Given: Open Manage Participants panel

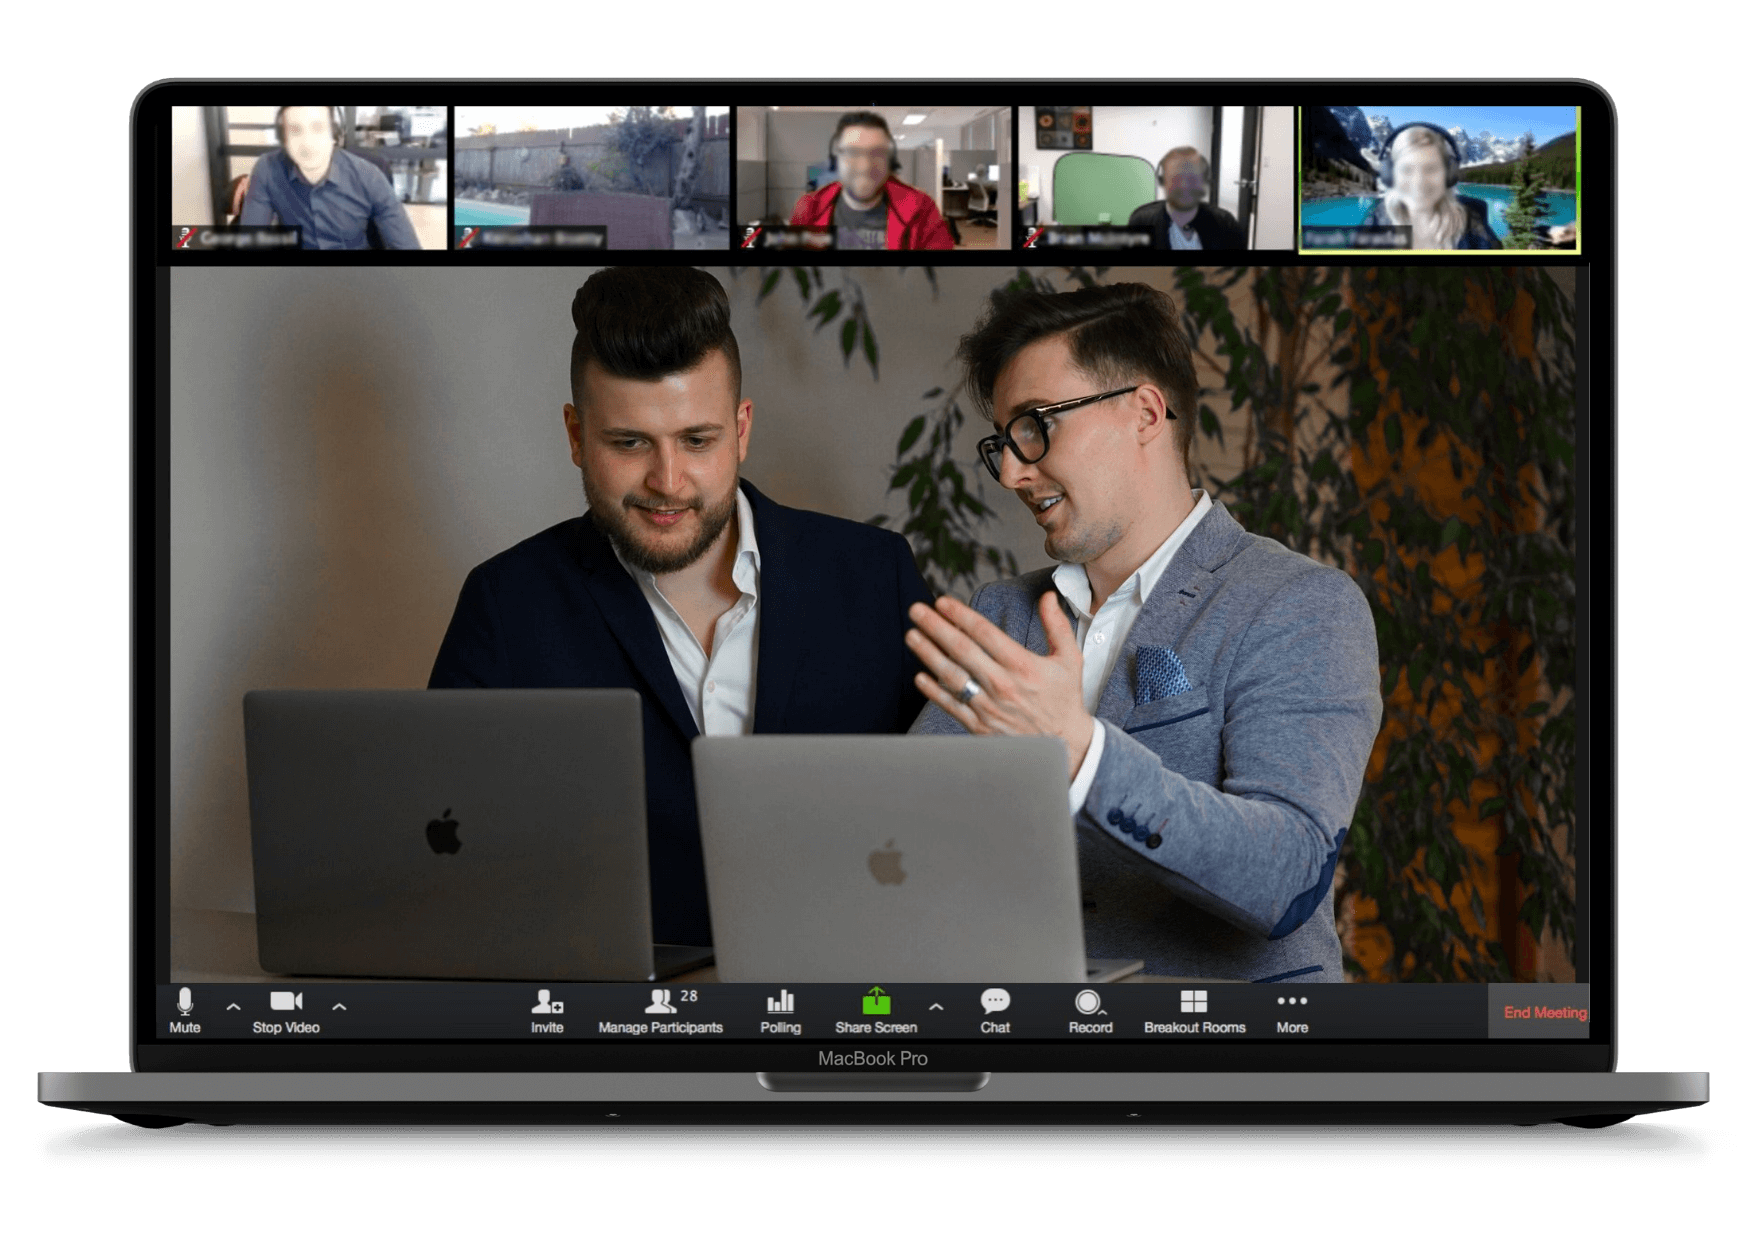Looking at the screenshot, I should coord(660,1010).
